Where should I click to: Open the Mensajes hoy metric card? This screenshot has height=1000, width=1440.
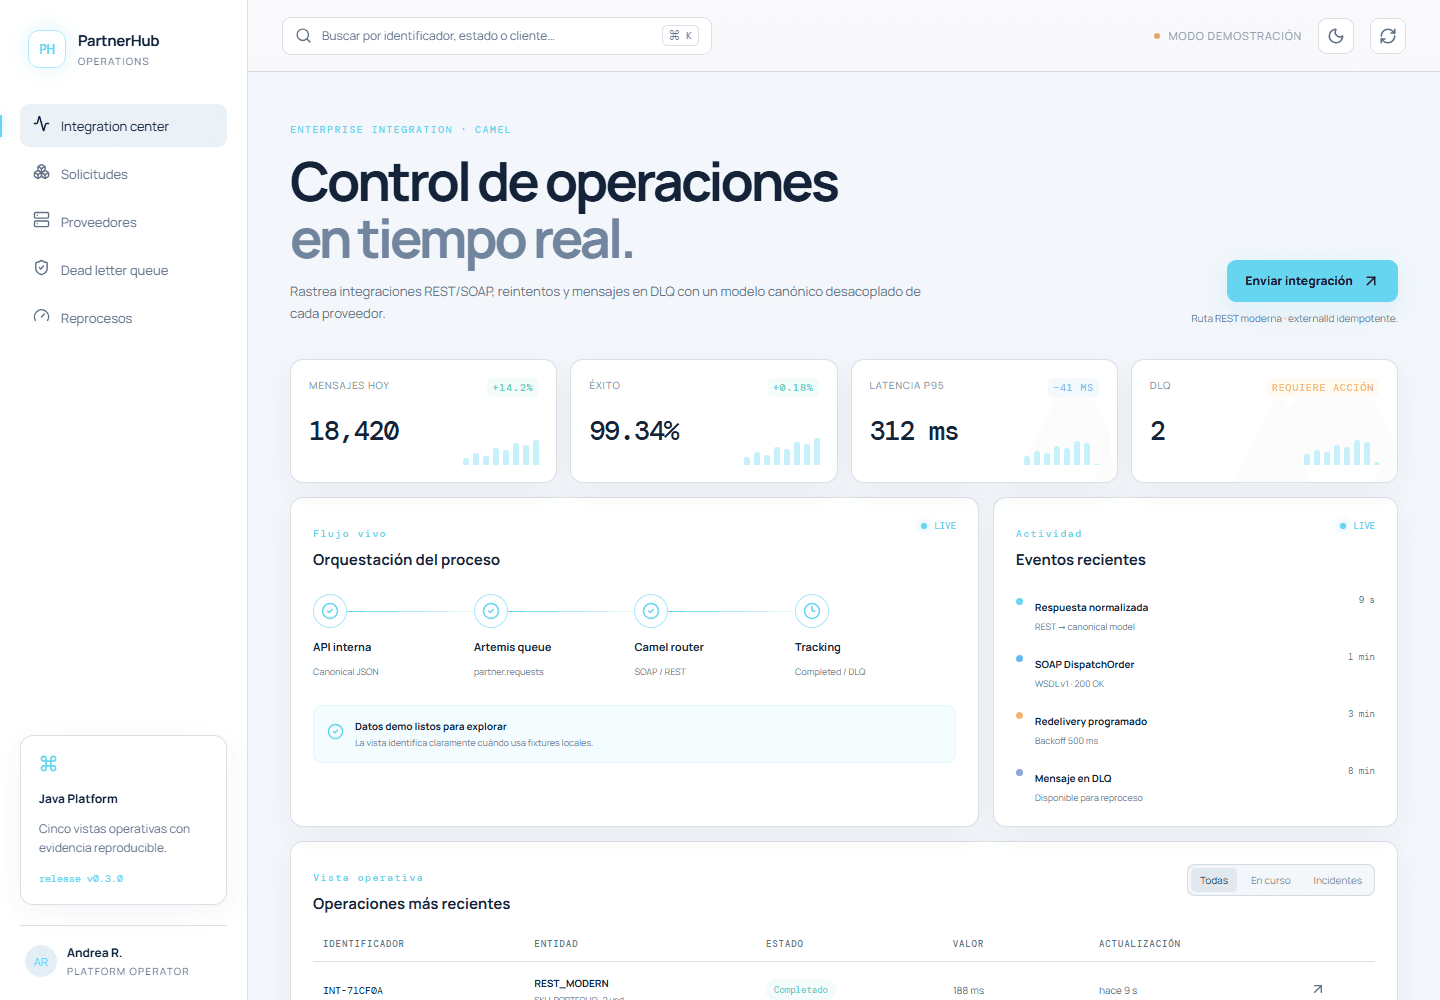click(423, 421)
